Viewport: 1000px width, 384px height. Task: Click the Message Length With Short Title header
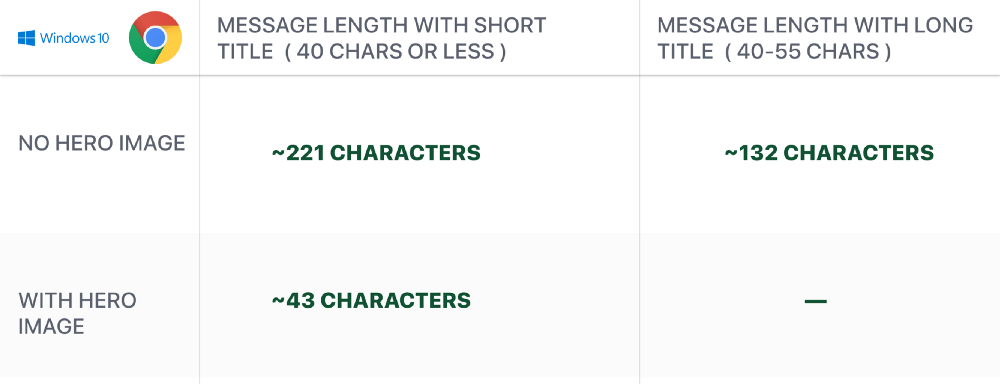click(x=381, y=38)
